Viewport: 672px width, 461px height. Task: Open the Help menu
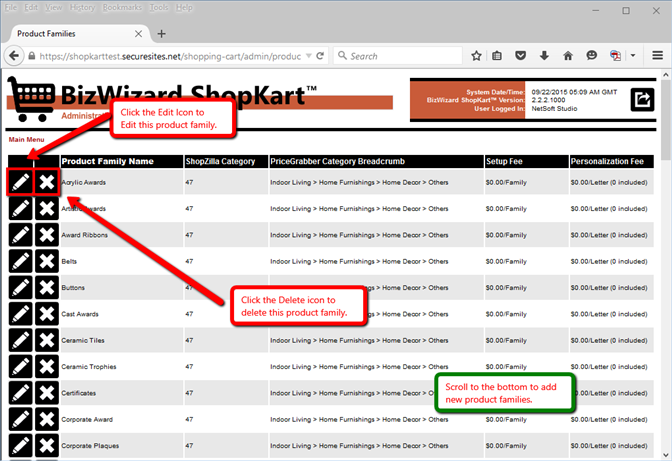[184, 8]
